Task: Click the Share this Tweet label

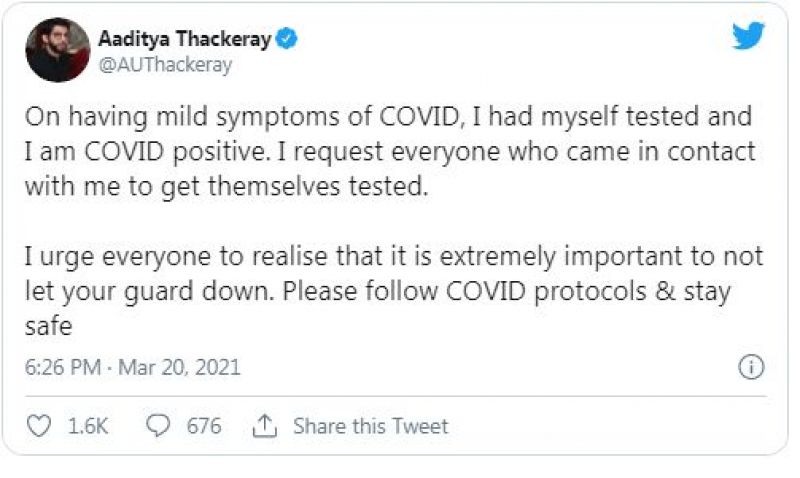Action: [370, 426]
